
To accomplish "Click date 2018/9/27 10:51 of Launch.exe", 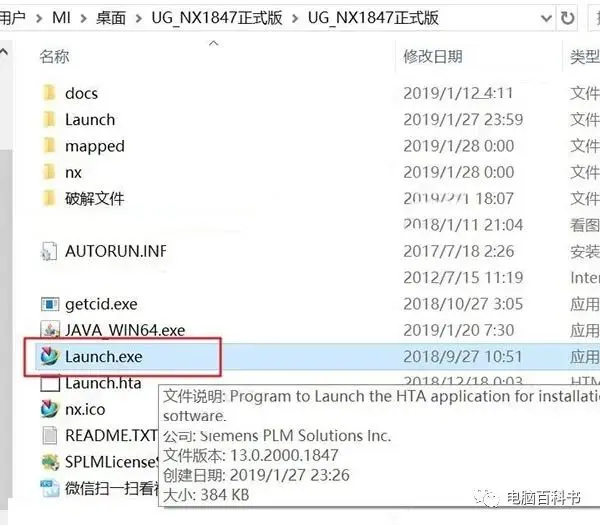I will coord(463,357).
